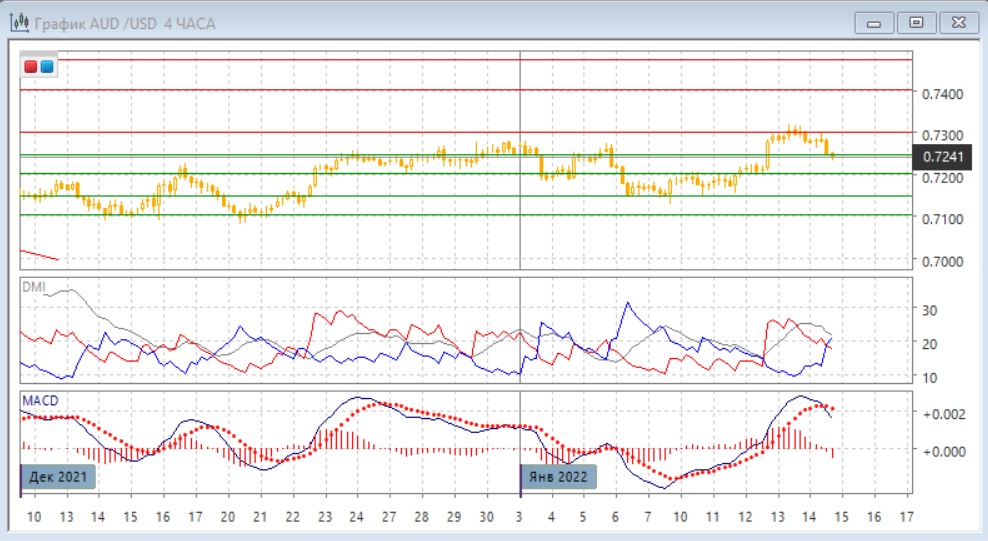Click the 0.7400 price level on scale
The height and width of the screenshot is (541, 988).
(942, 94)
